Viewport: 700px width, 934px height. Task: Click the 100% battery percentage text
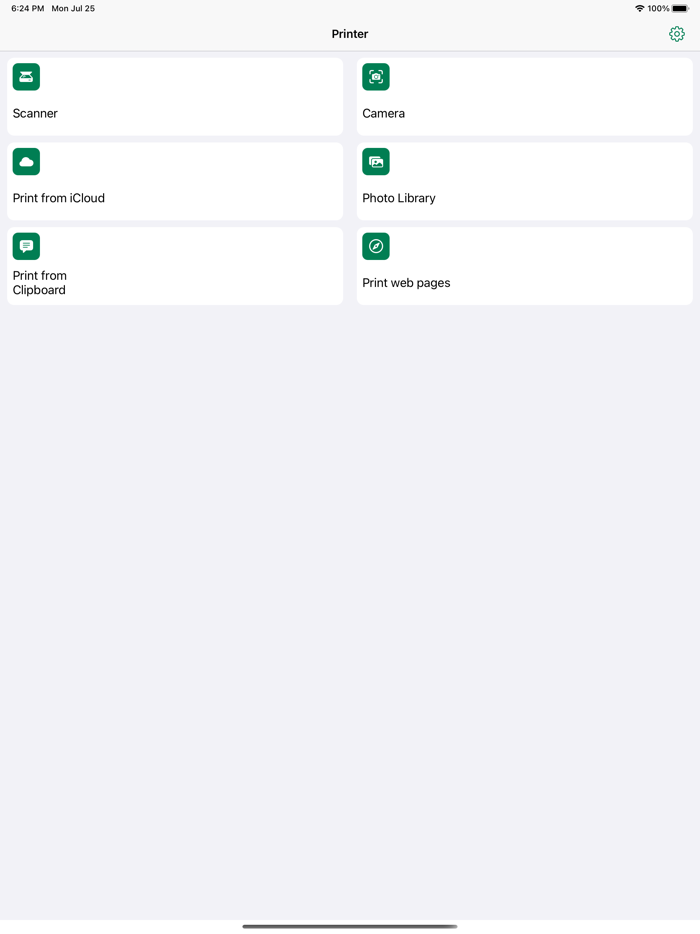click(661, 8)
